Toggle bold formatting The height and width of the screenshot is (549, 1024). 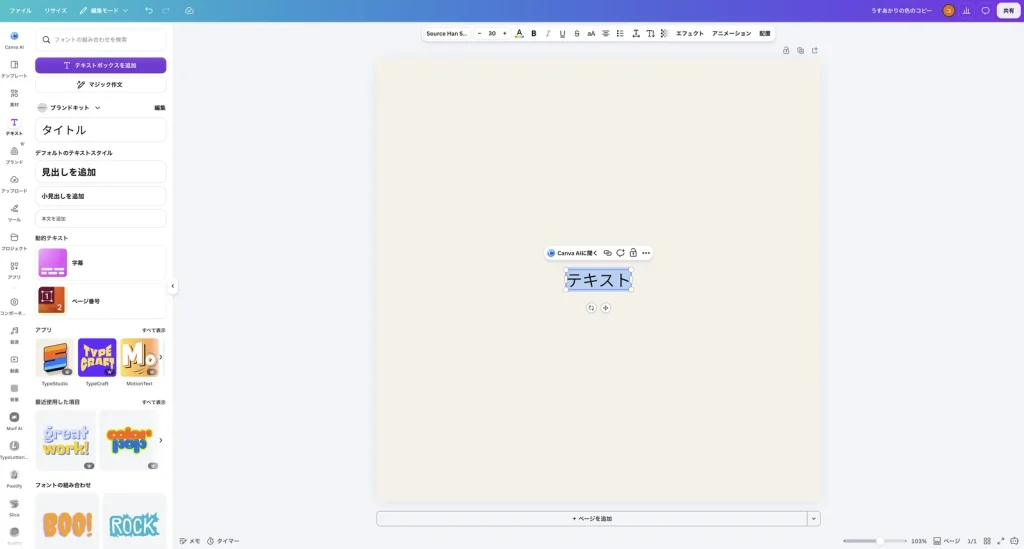(x=534, y=33)
